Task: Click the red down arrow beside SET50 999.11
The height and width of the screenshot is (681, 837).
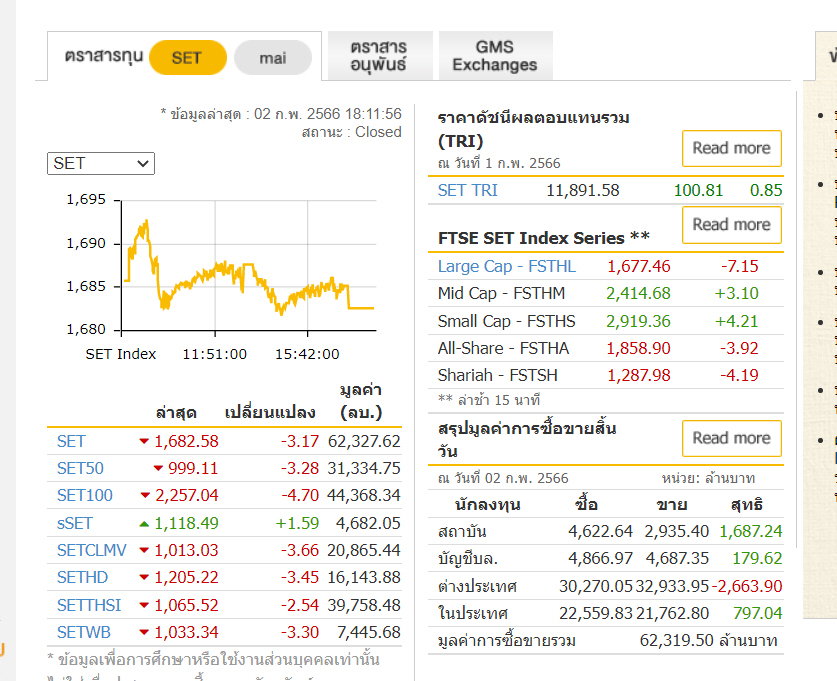Action: click(158, 469)
